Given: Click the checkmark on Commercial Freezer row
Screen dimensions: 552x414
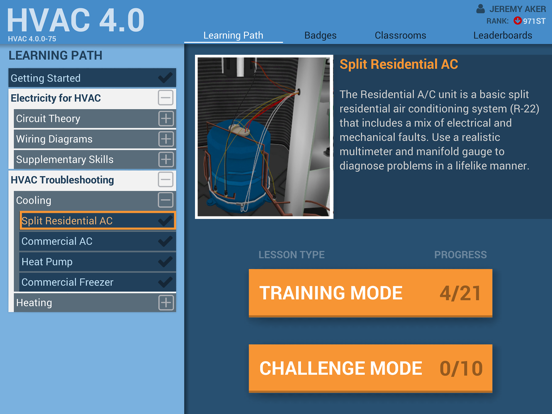Looking at the screenshot, I should [165, 282].
